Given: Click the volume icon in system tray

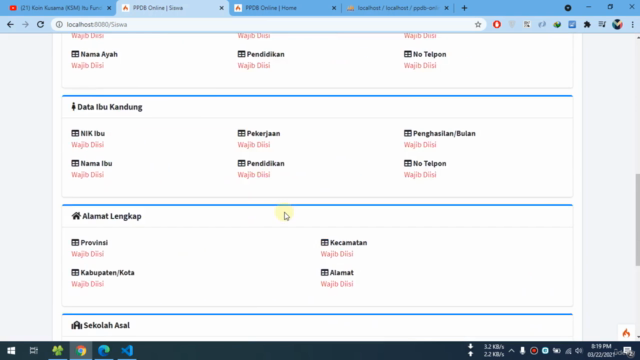Looking at the screenshot, I should coord(579,351).
